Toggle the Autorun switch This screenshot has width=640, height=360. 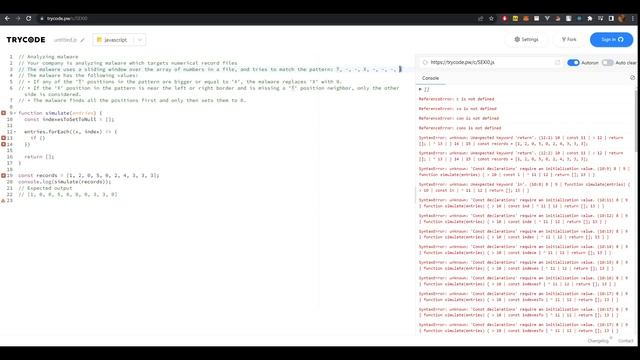pos(573,63)
